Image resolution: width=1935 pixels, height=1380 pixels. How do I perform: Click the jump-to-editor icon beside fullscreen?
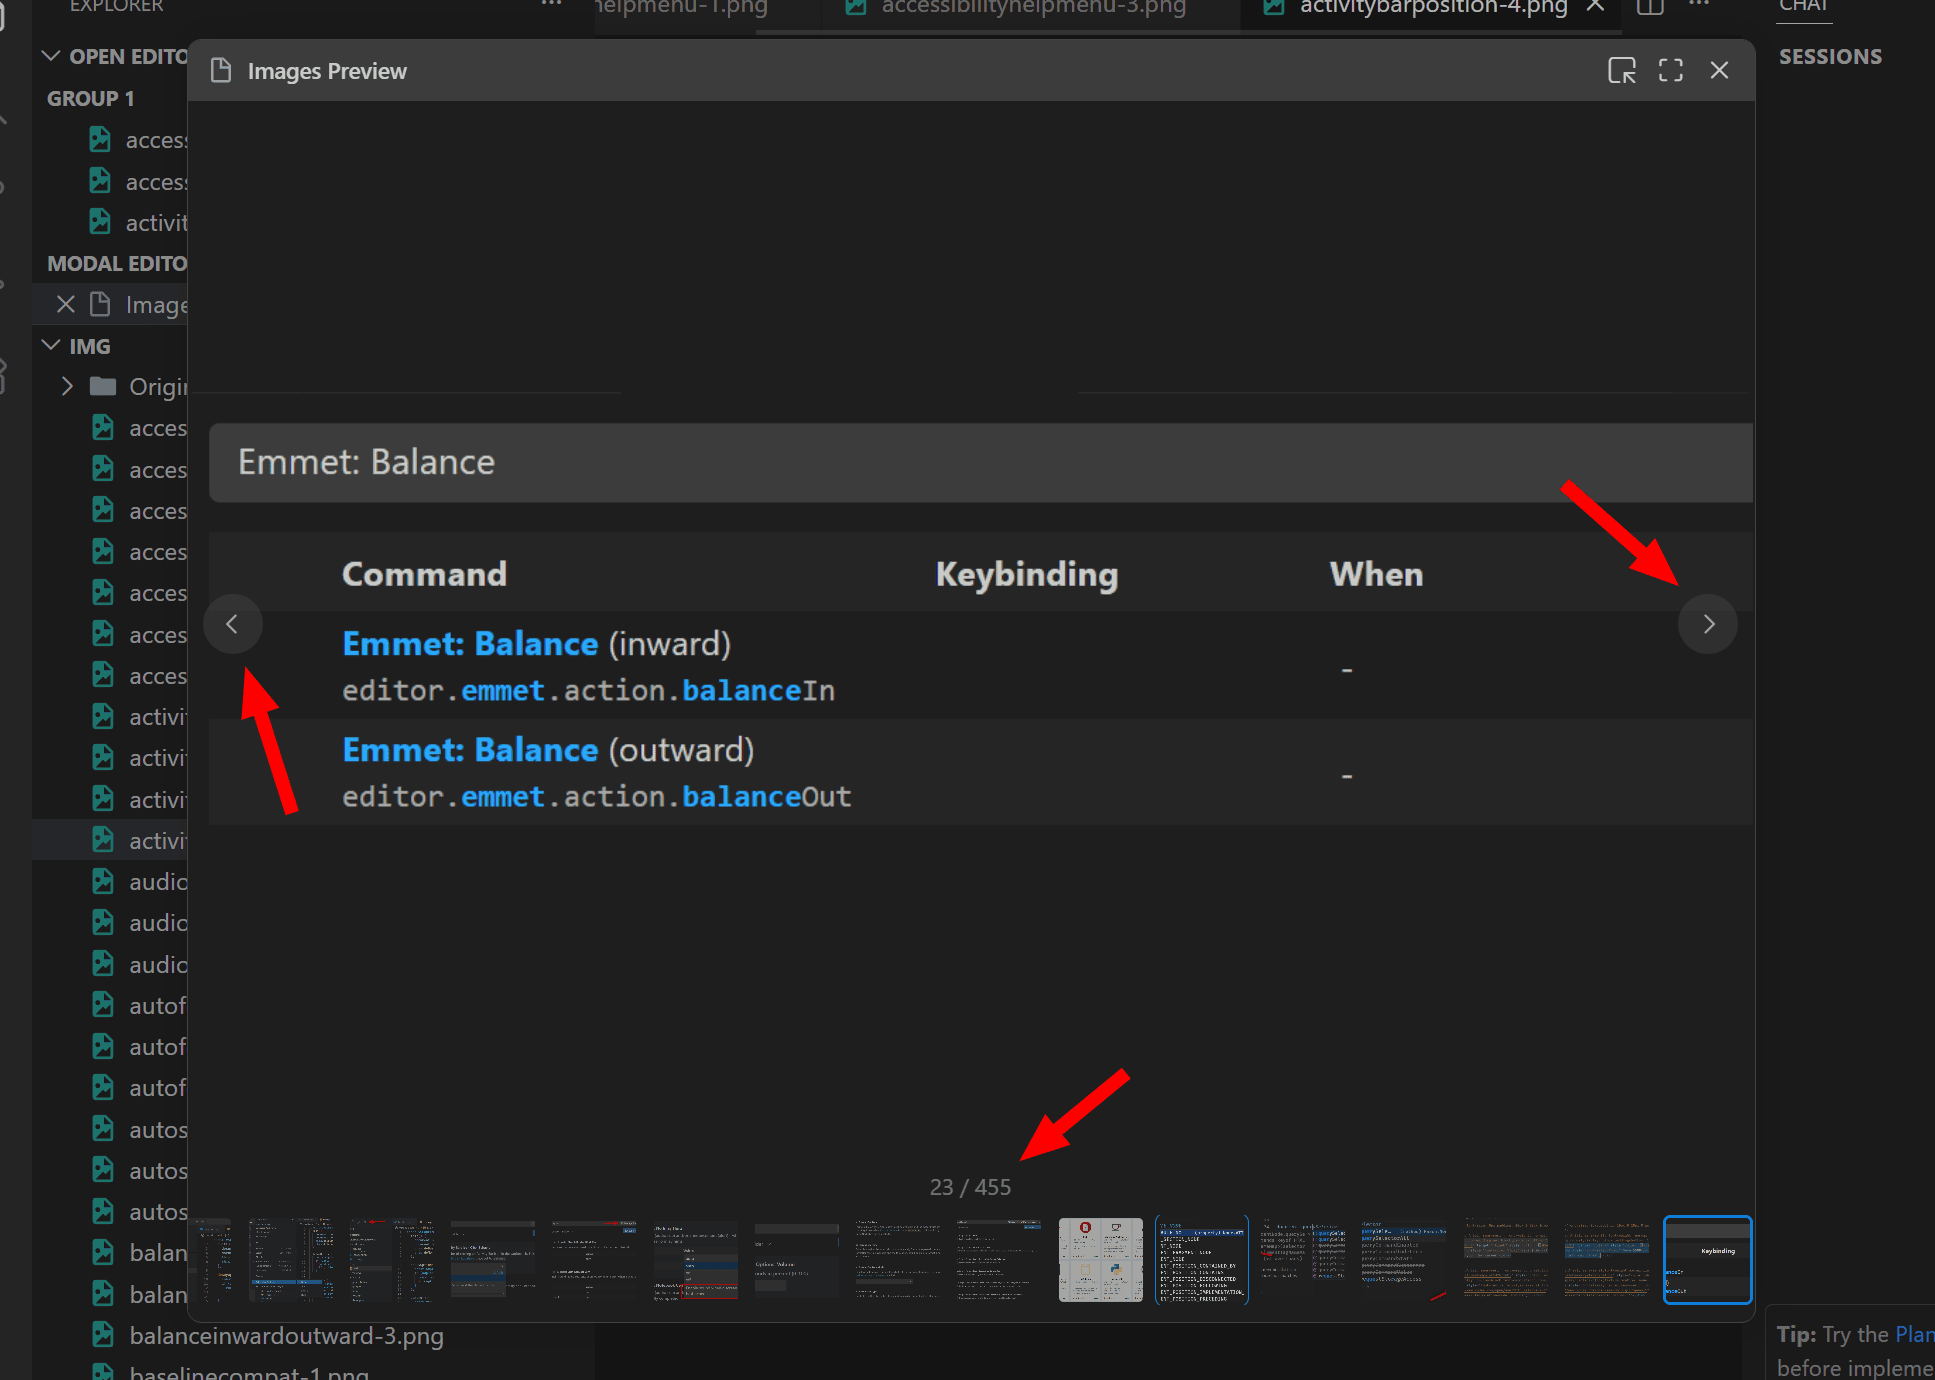point(1622,70)
